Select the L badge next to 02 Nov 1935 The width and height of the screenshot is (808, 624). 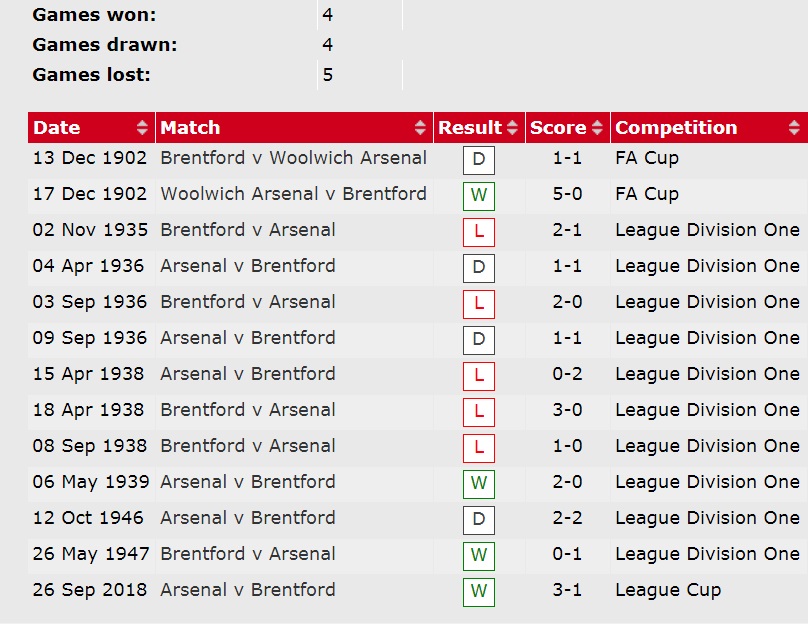pyautogui.click(x=477, y=233)
